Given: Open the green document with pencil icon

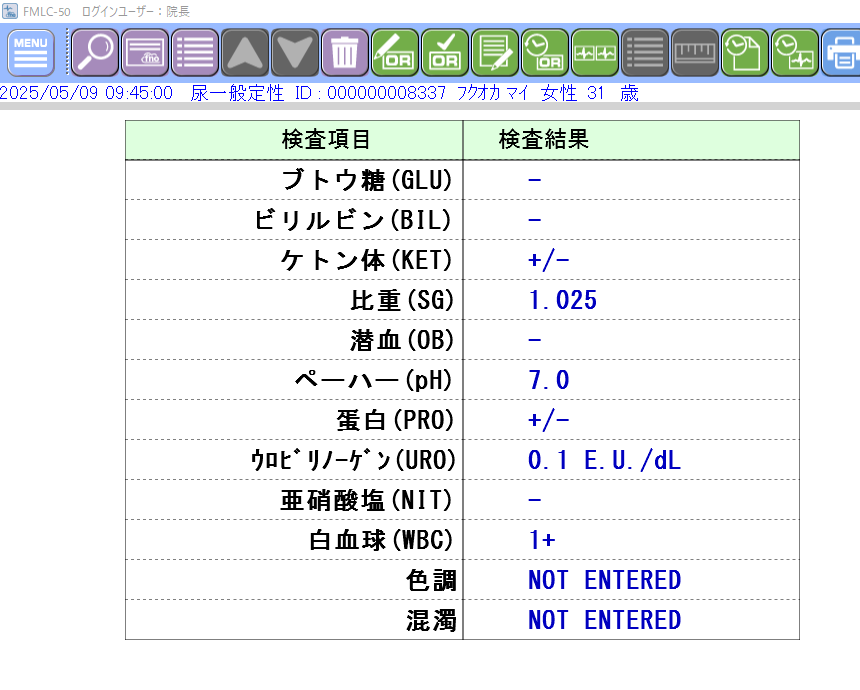Looking at the screenshot, I should click(495, 53).
